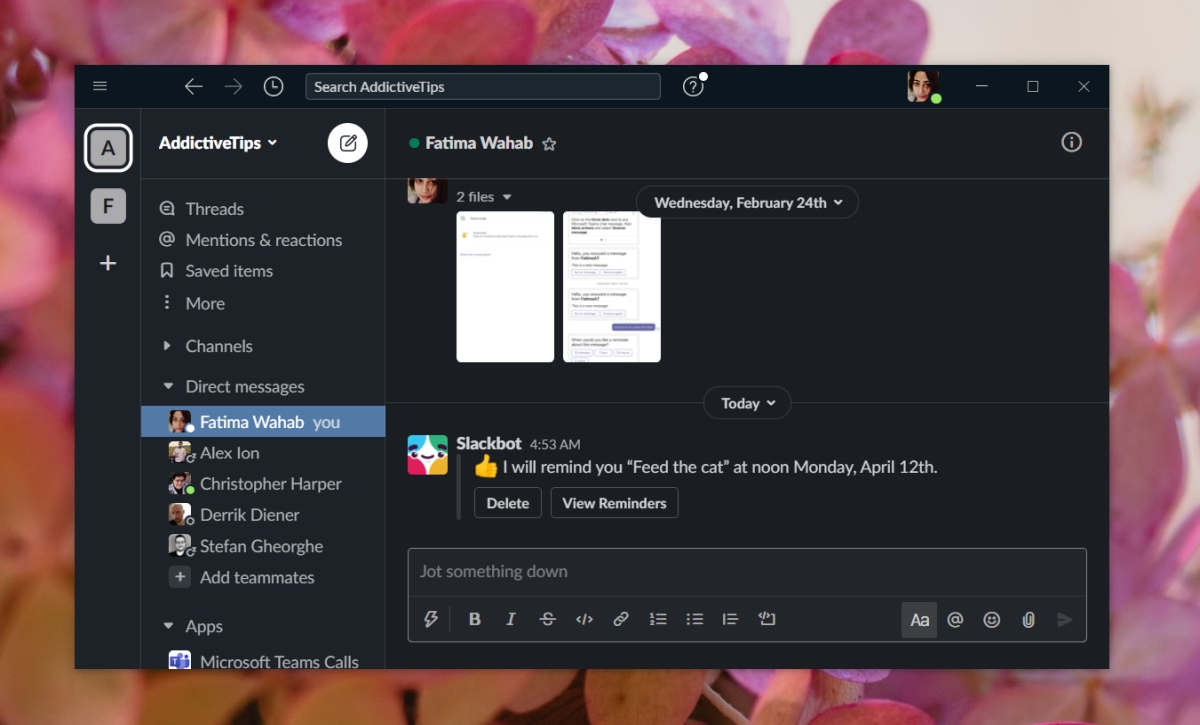The width and height of the screenshot is (1200, 725).
Task: Click Fatima Wahab conversation title
Action: coord(479,143)
